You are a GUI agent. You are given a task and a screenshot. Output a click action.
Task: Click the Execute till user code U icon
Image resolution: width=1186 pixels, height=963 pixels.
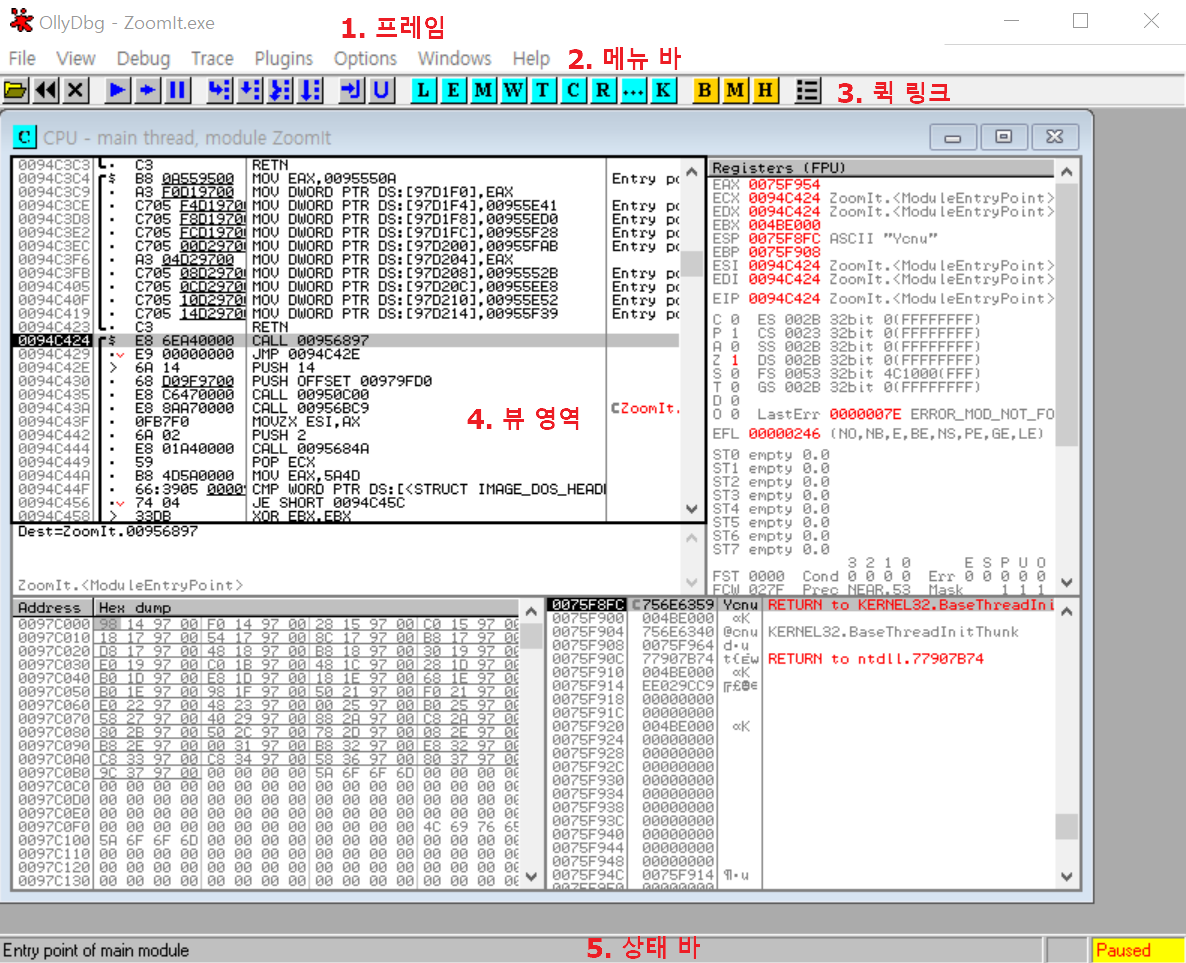[x=381, y=90]
